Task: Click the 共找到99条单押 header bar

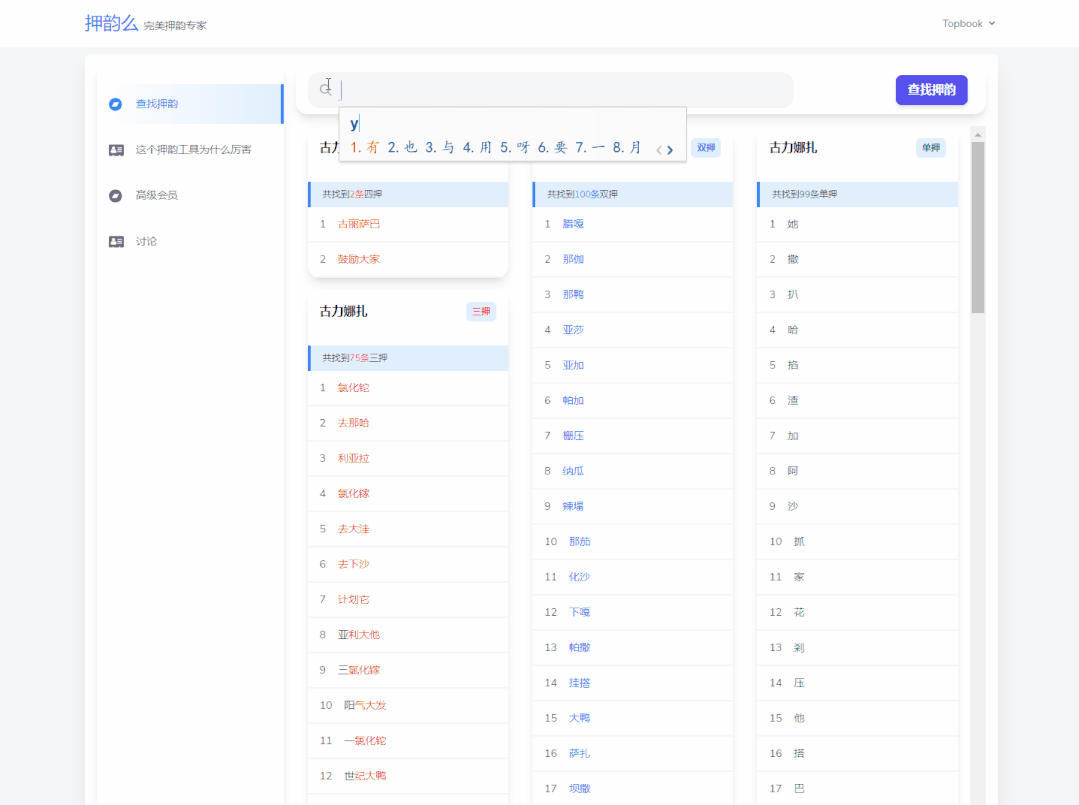Action: (x=857, y=195)
